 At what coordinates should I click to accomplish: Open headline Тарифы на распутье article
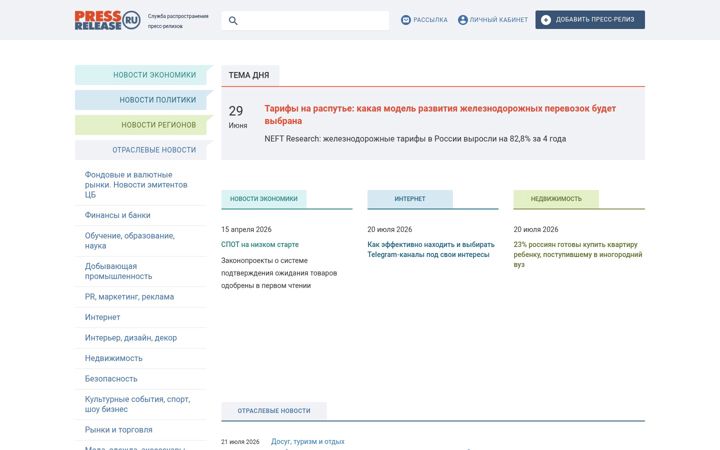point(440,115)
